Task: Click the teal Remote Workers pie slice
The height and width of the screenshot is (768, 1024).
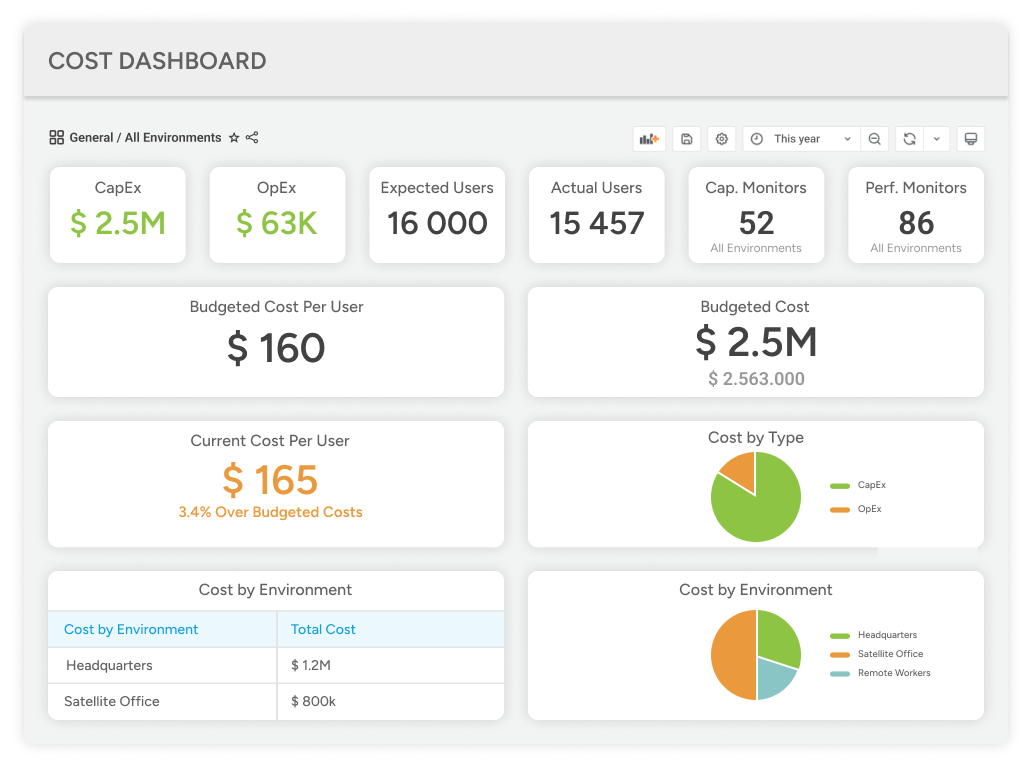Action: point(775,677)
